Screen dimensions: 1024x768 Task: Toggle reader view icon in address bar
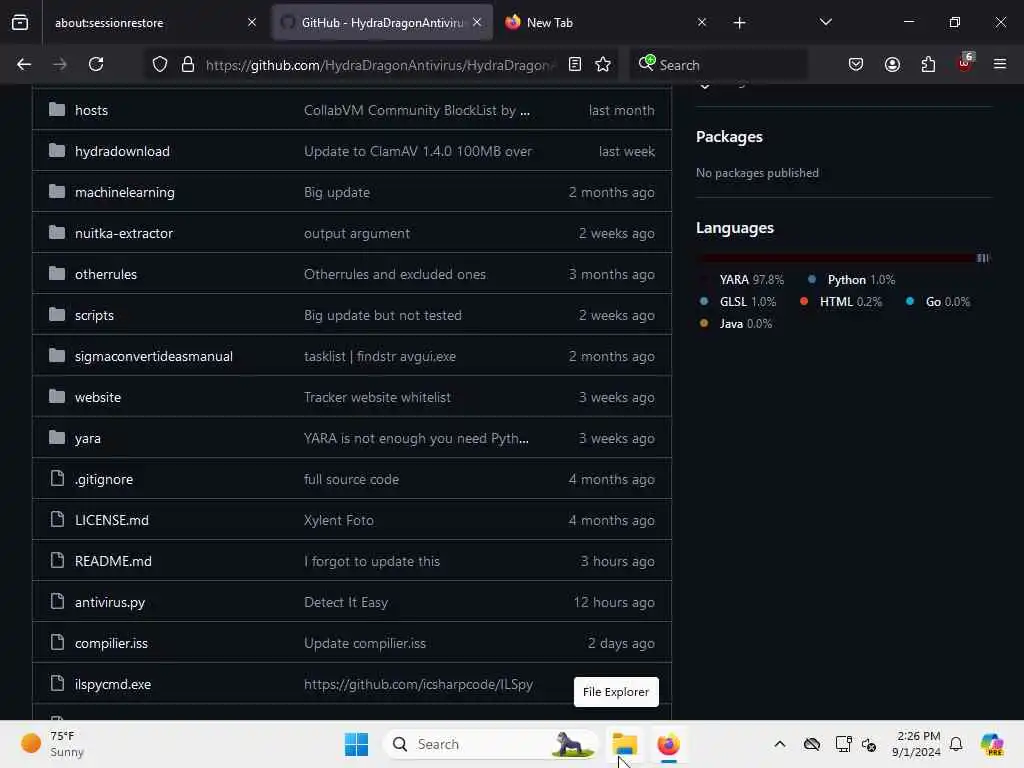pos(575,64)
